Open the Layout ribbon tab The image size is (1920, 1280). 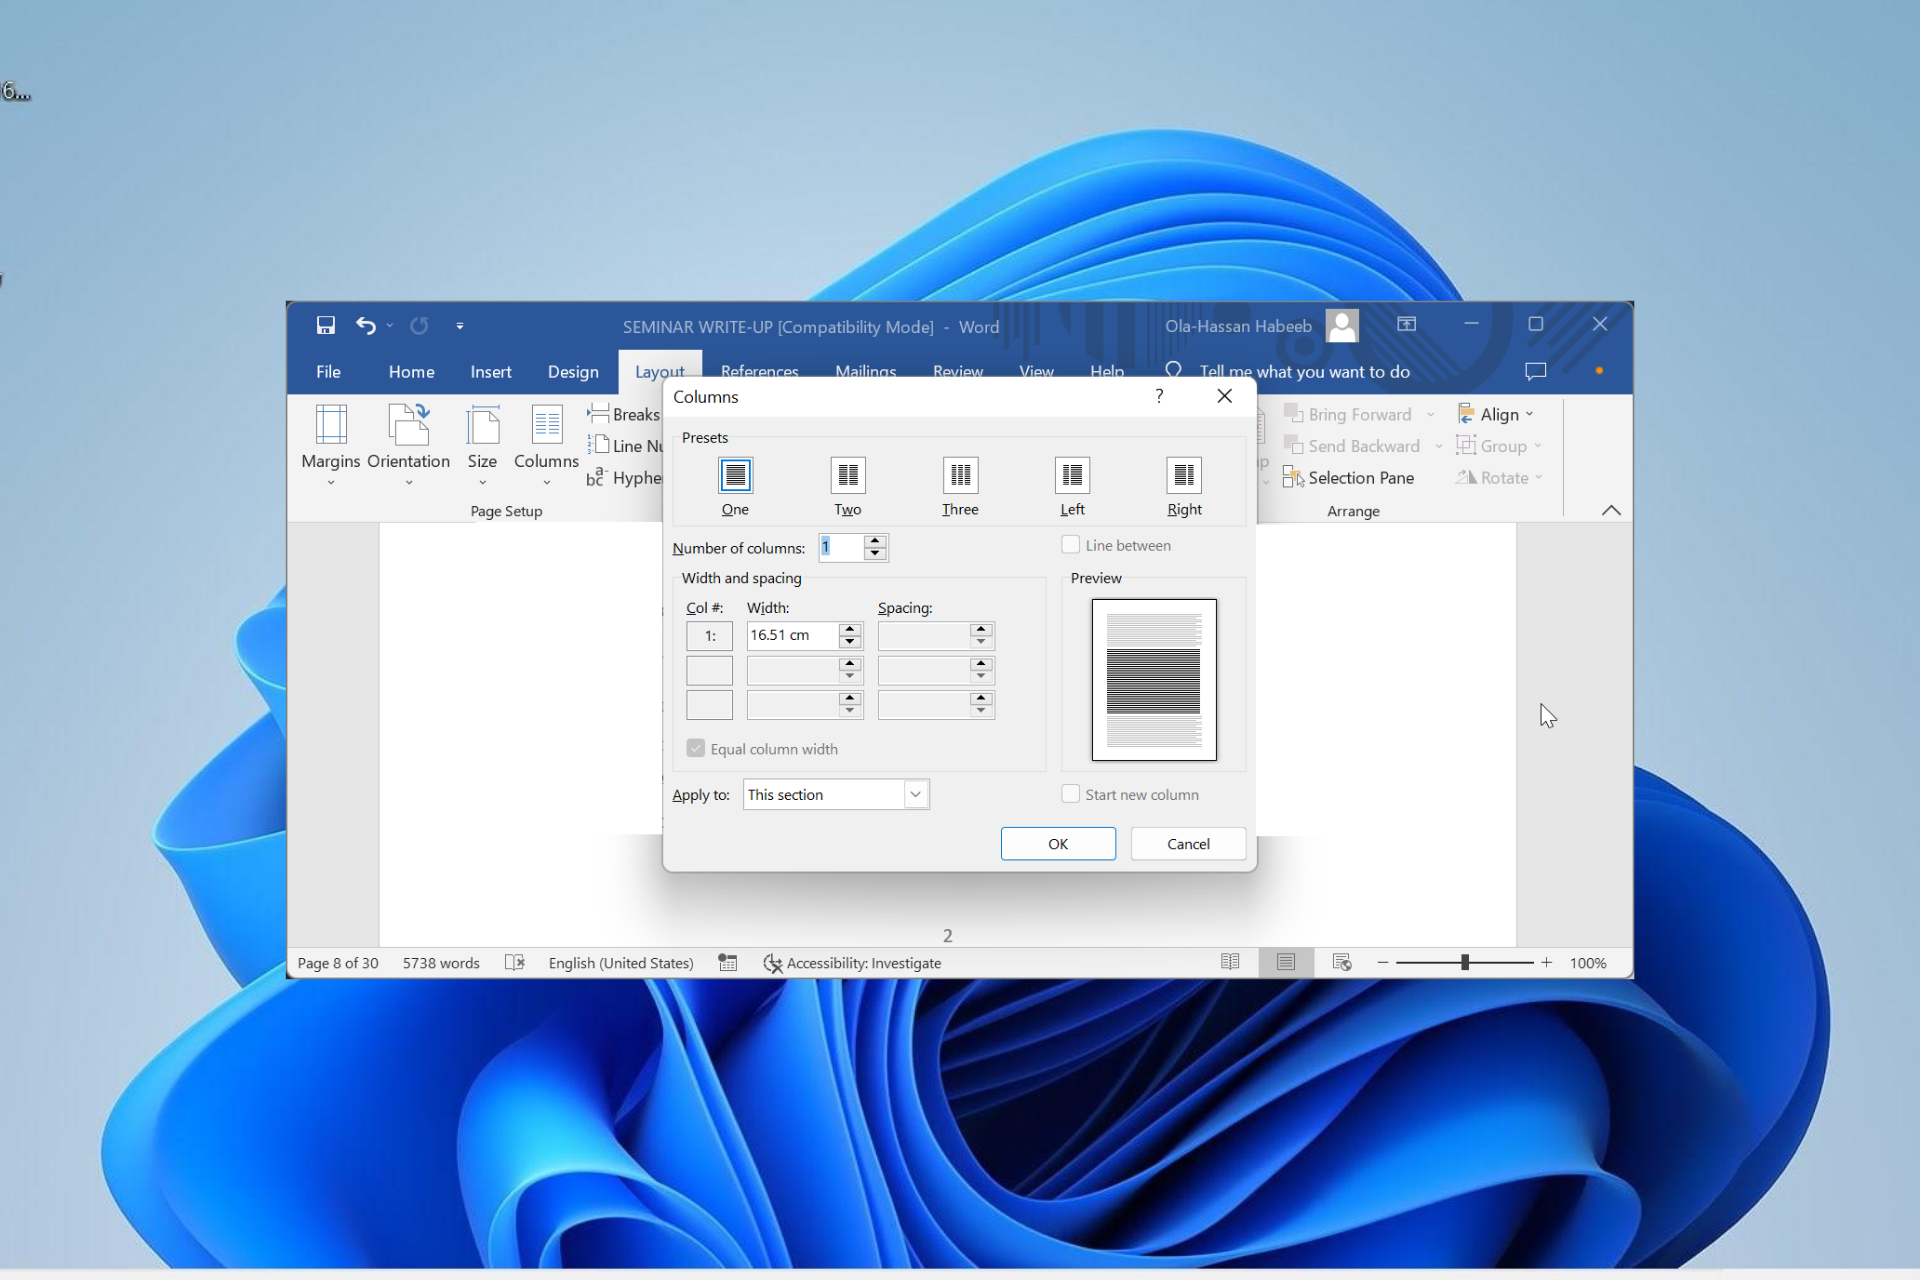[657, 369]
